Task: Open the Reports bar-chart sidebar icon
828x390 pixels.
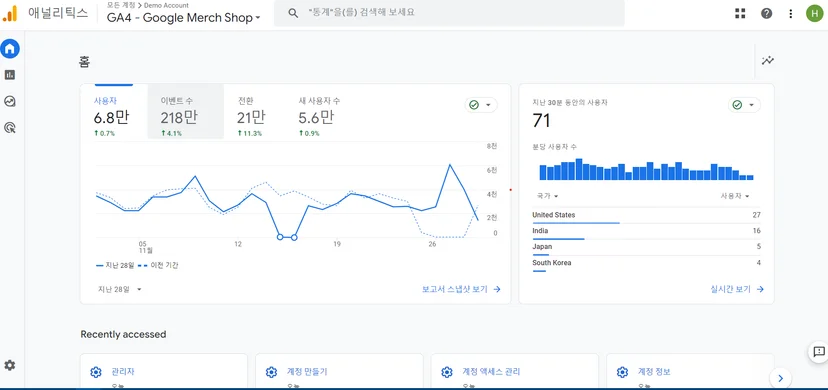Action: pyautogui.click(x=10, y=75)
